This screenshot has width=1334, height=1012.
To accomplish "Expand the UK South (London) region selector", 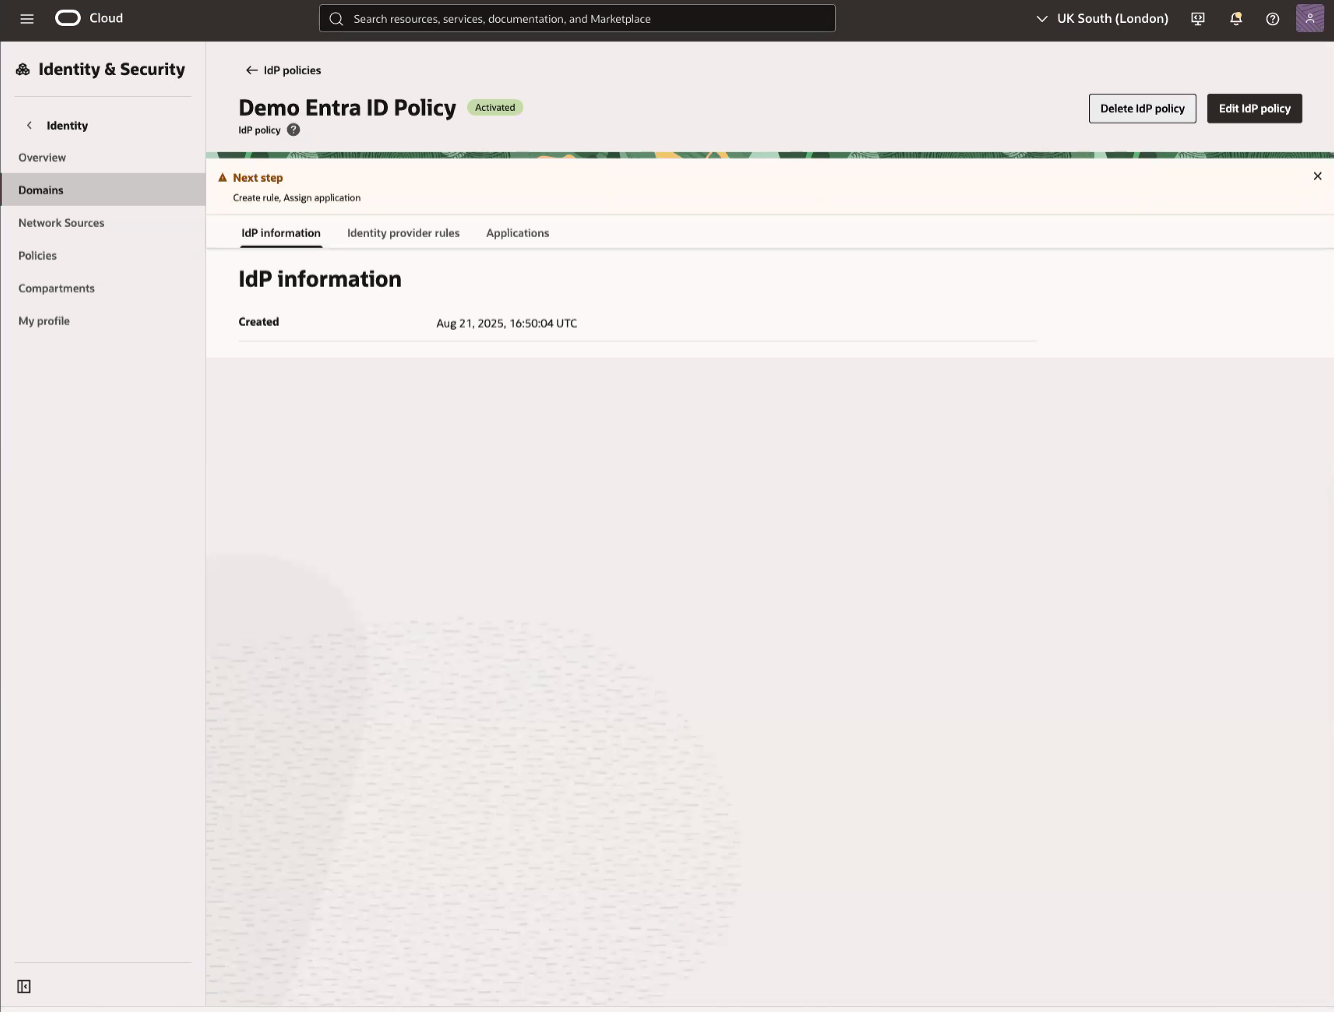I will click(x=1102, y=19).
